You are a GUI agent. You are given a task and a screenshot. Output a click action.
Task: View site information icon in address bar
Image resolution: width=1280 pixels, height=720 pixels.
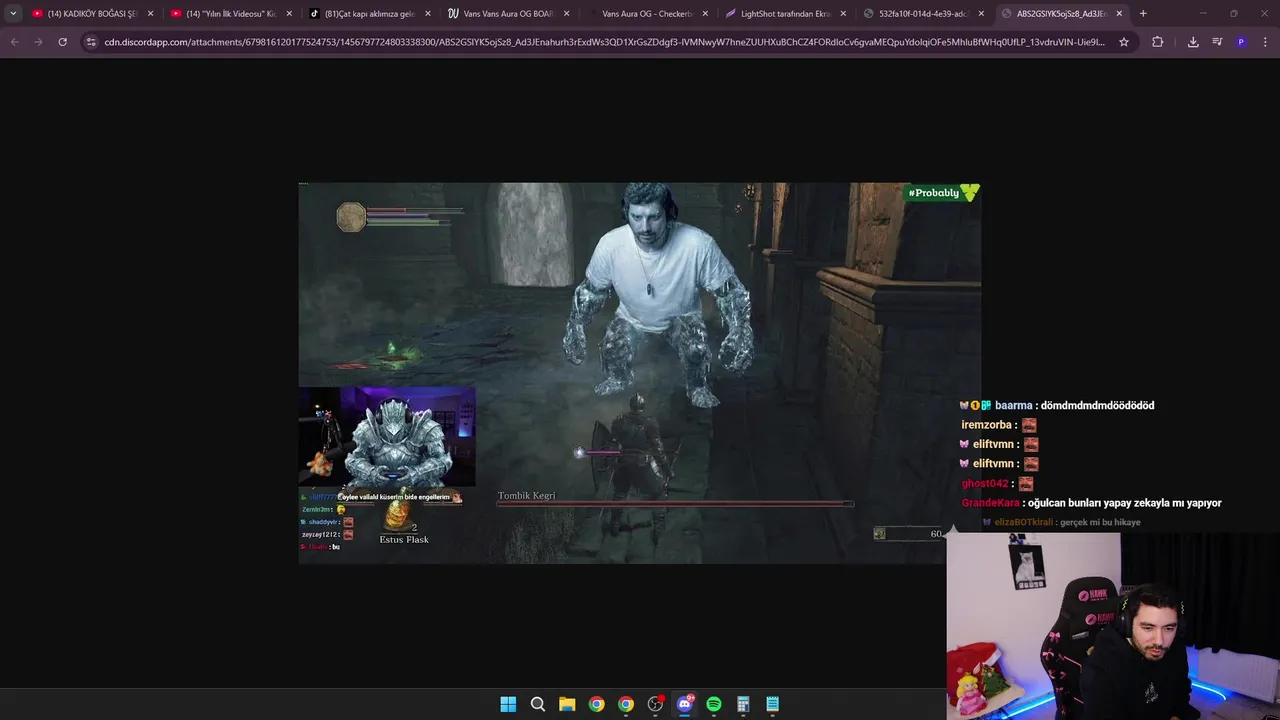coord(91,42)
